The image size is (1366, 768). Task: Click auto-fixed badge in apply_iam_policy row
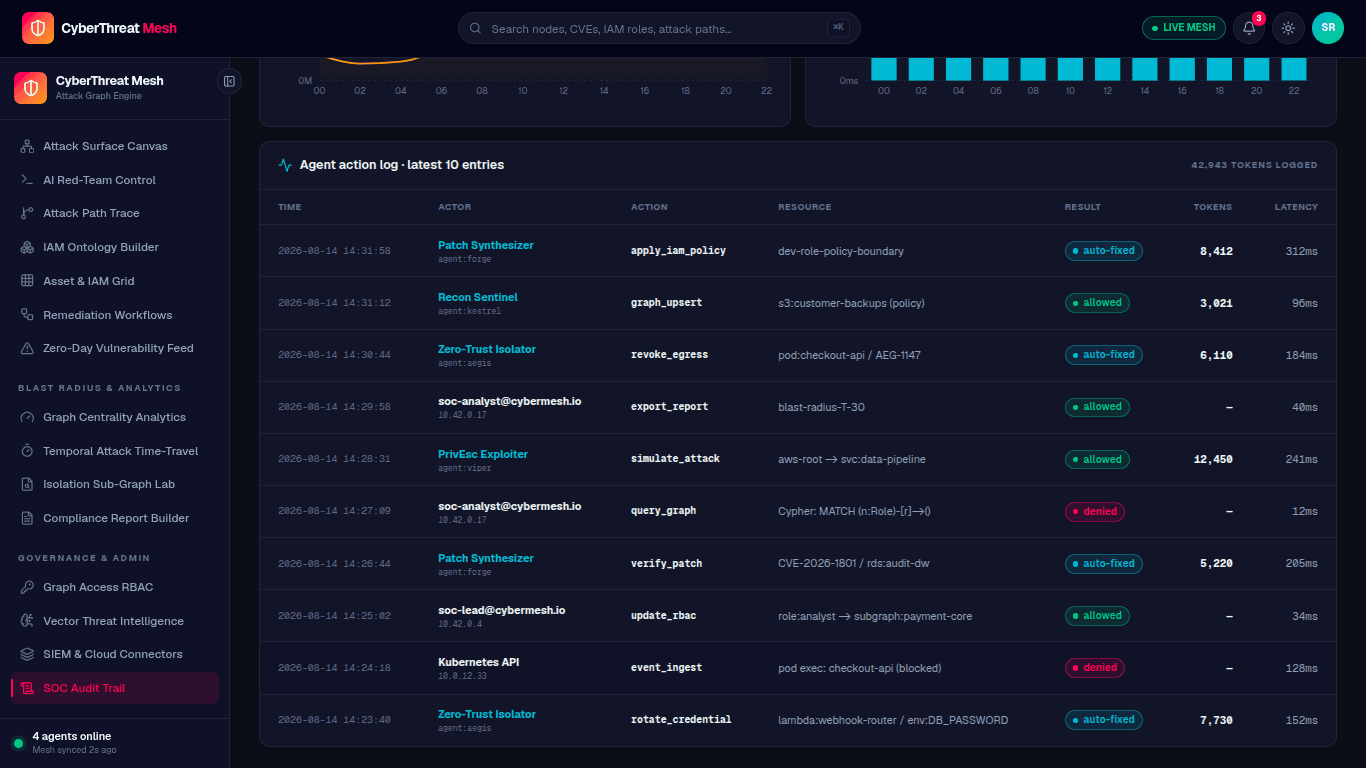(x=1104, y=250)
